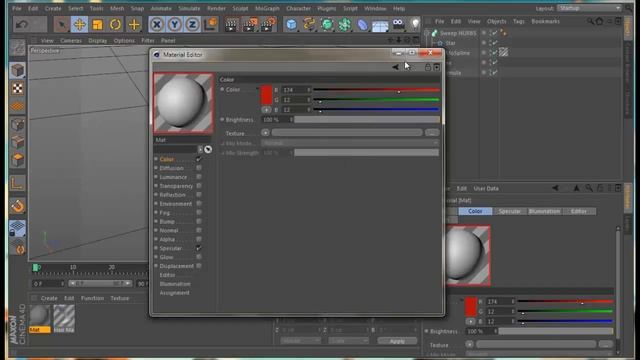Activate the Rotate tool
Screen dimensions: 640x360
116,24
